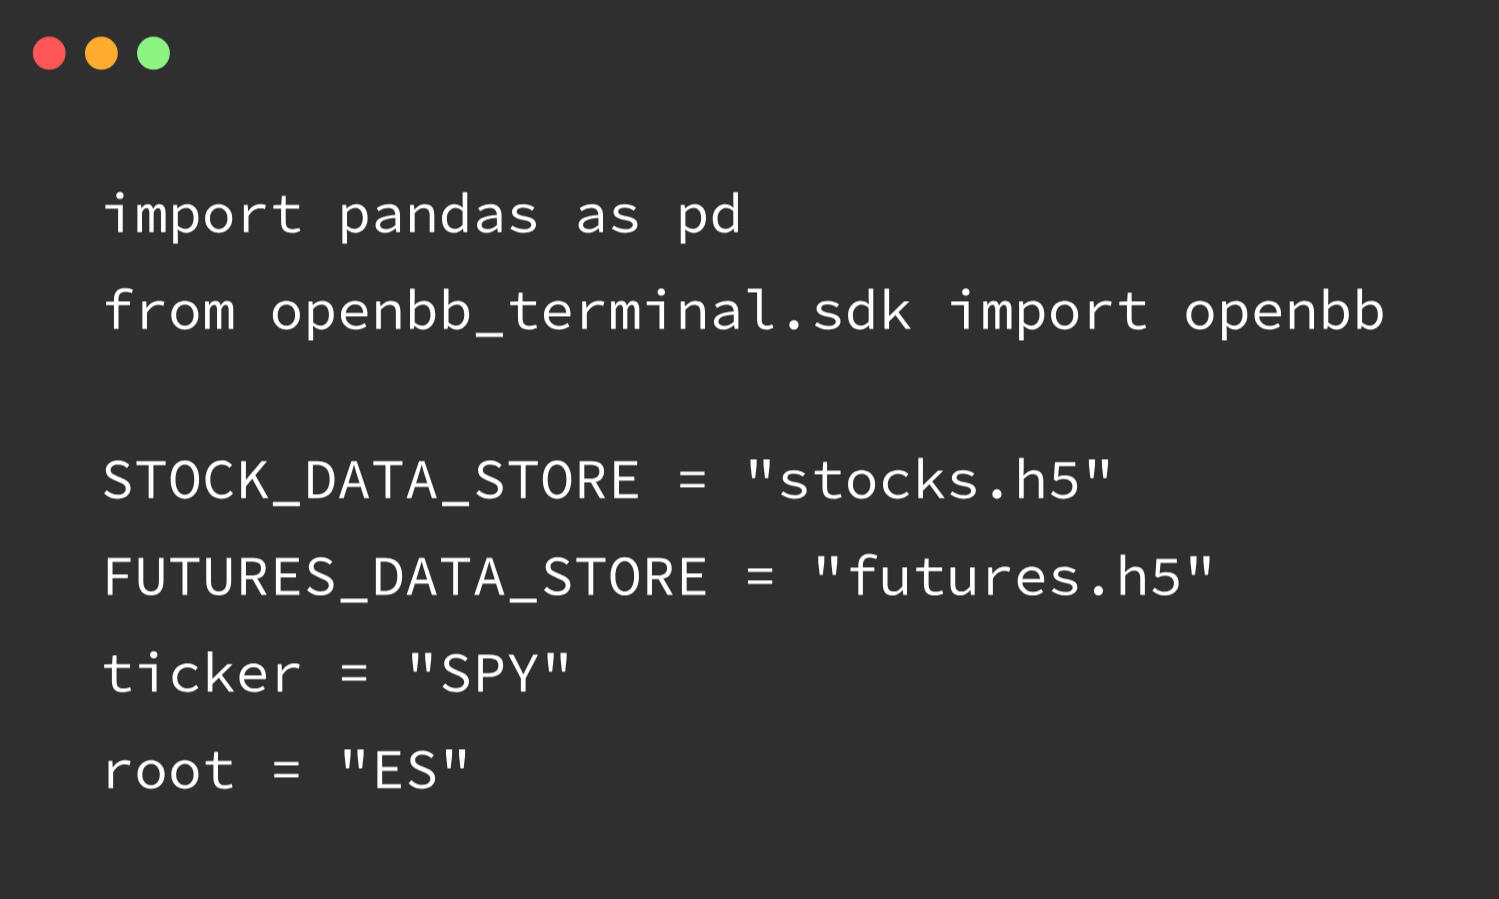This screenshot has height=899, width=1499.
Task: Click the green maximize dot
Action: [153, 53]
